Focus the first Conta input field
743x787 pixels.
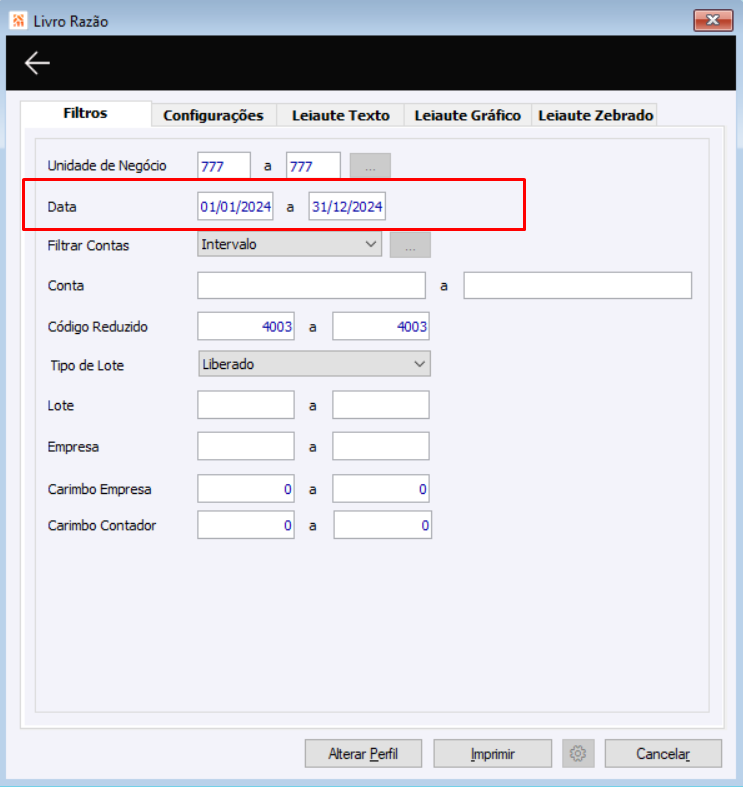coord(311,286)
